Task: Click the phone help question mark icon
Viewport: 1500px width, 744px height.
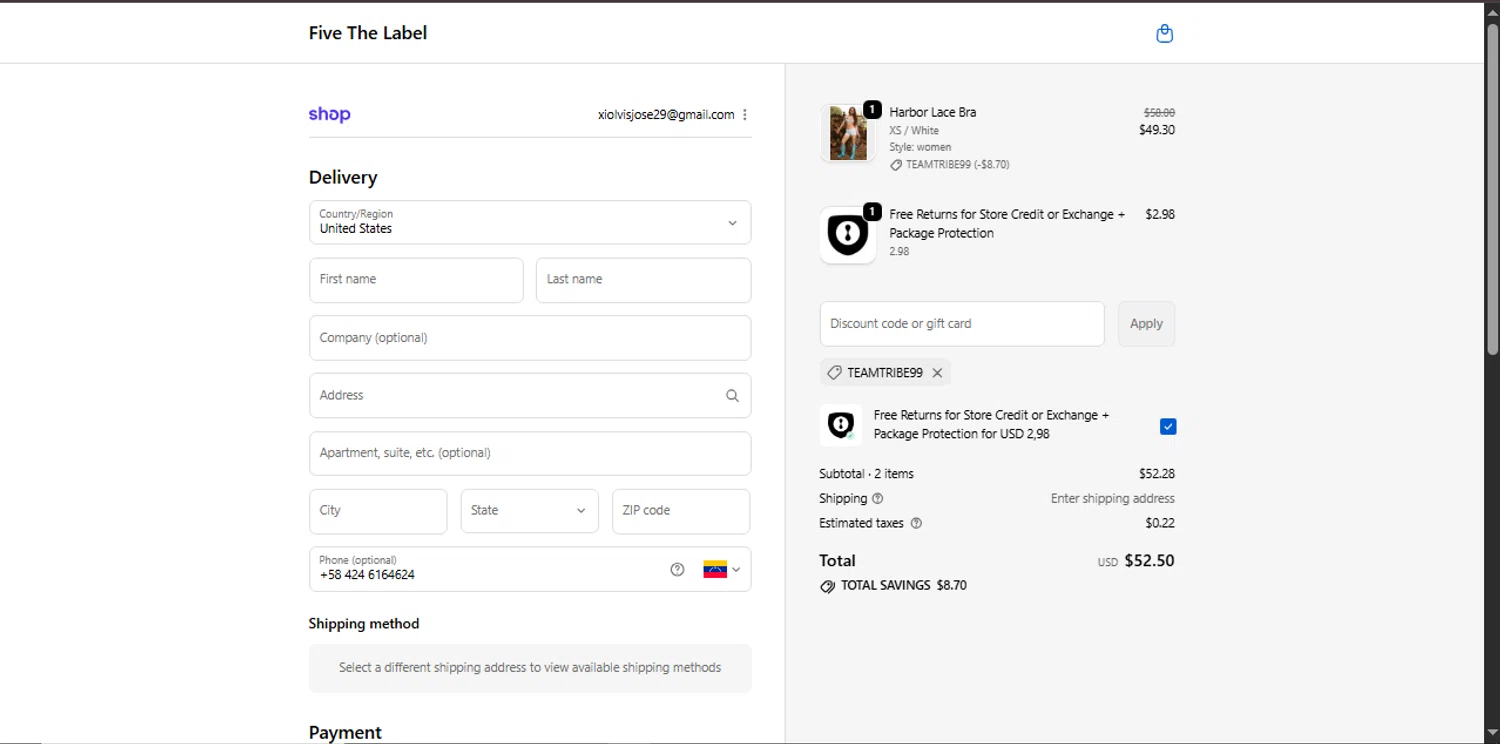Action: click(677, 569)
